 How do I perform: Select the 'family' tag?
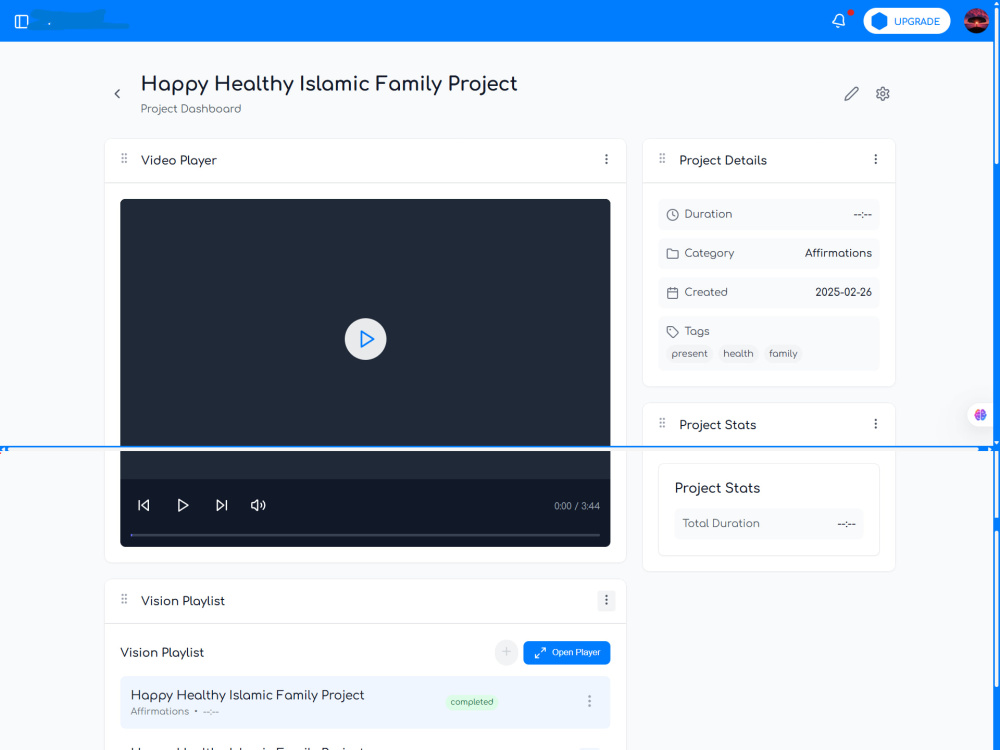click(x=783, y=353)
